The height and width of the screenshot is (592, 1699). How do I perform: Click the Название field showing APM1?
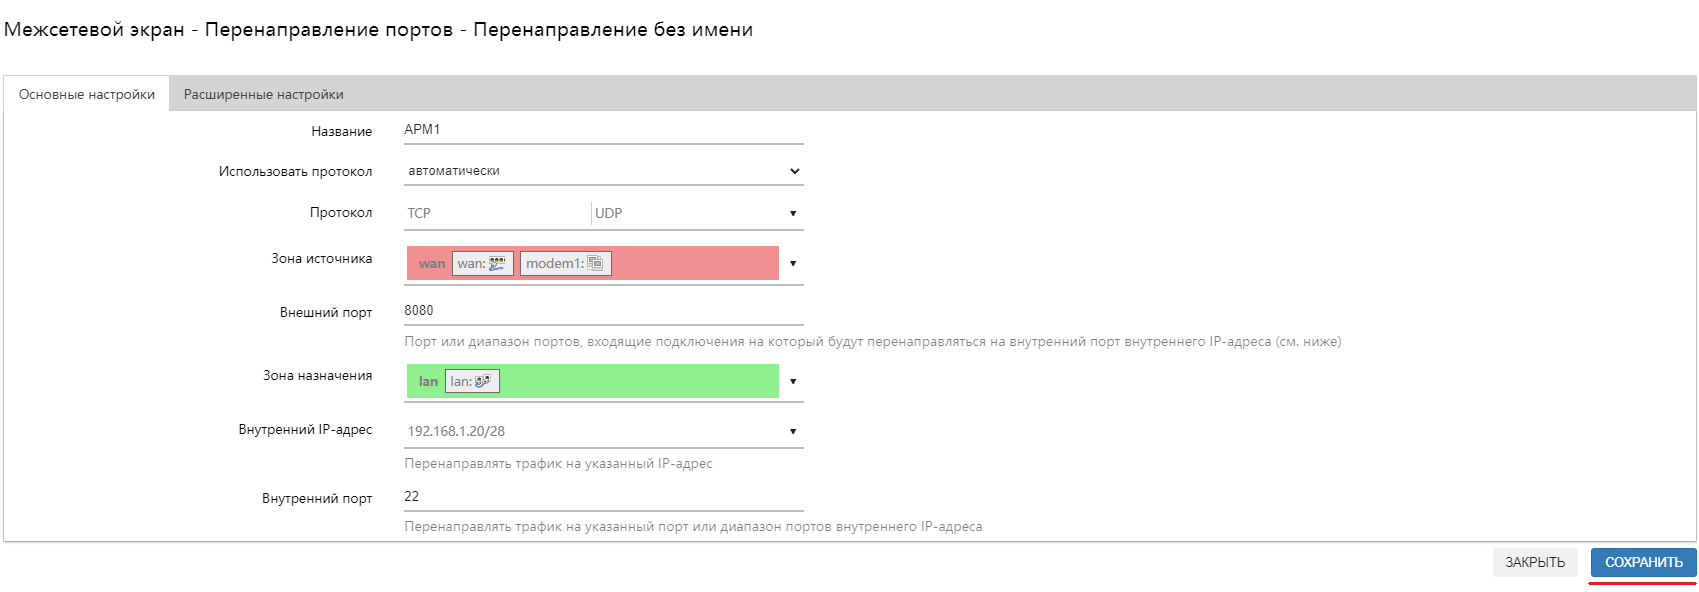[600, 129]
